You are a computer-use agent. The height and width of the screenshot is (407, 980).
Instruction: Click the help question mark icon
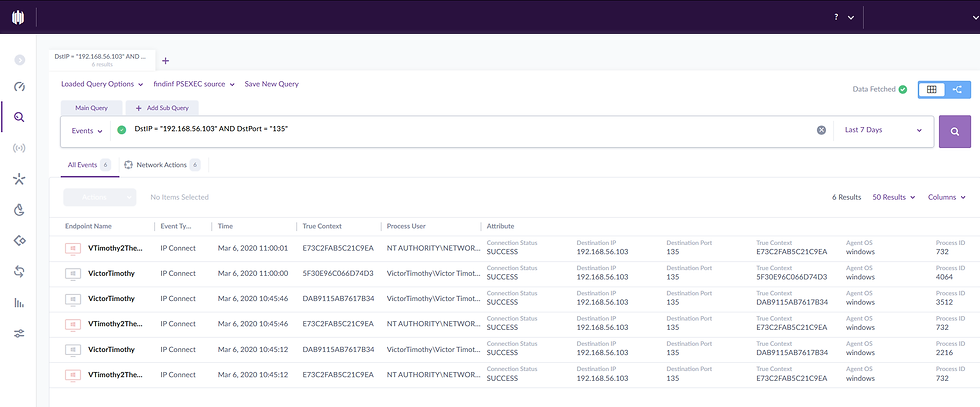point(836,18)
